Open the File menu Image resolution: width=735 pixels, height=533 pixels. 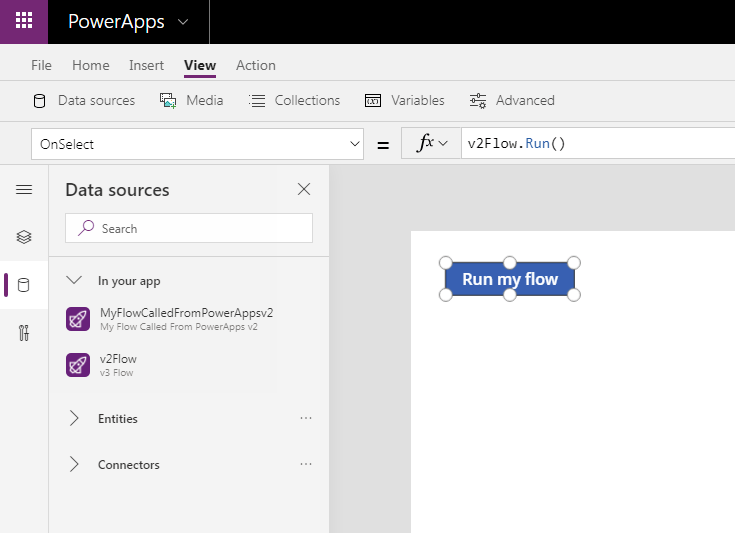tap(41, 65)
